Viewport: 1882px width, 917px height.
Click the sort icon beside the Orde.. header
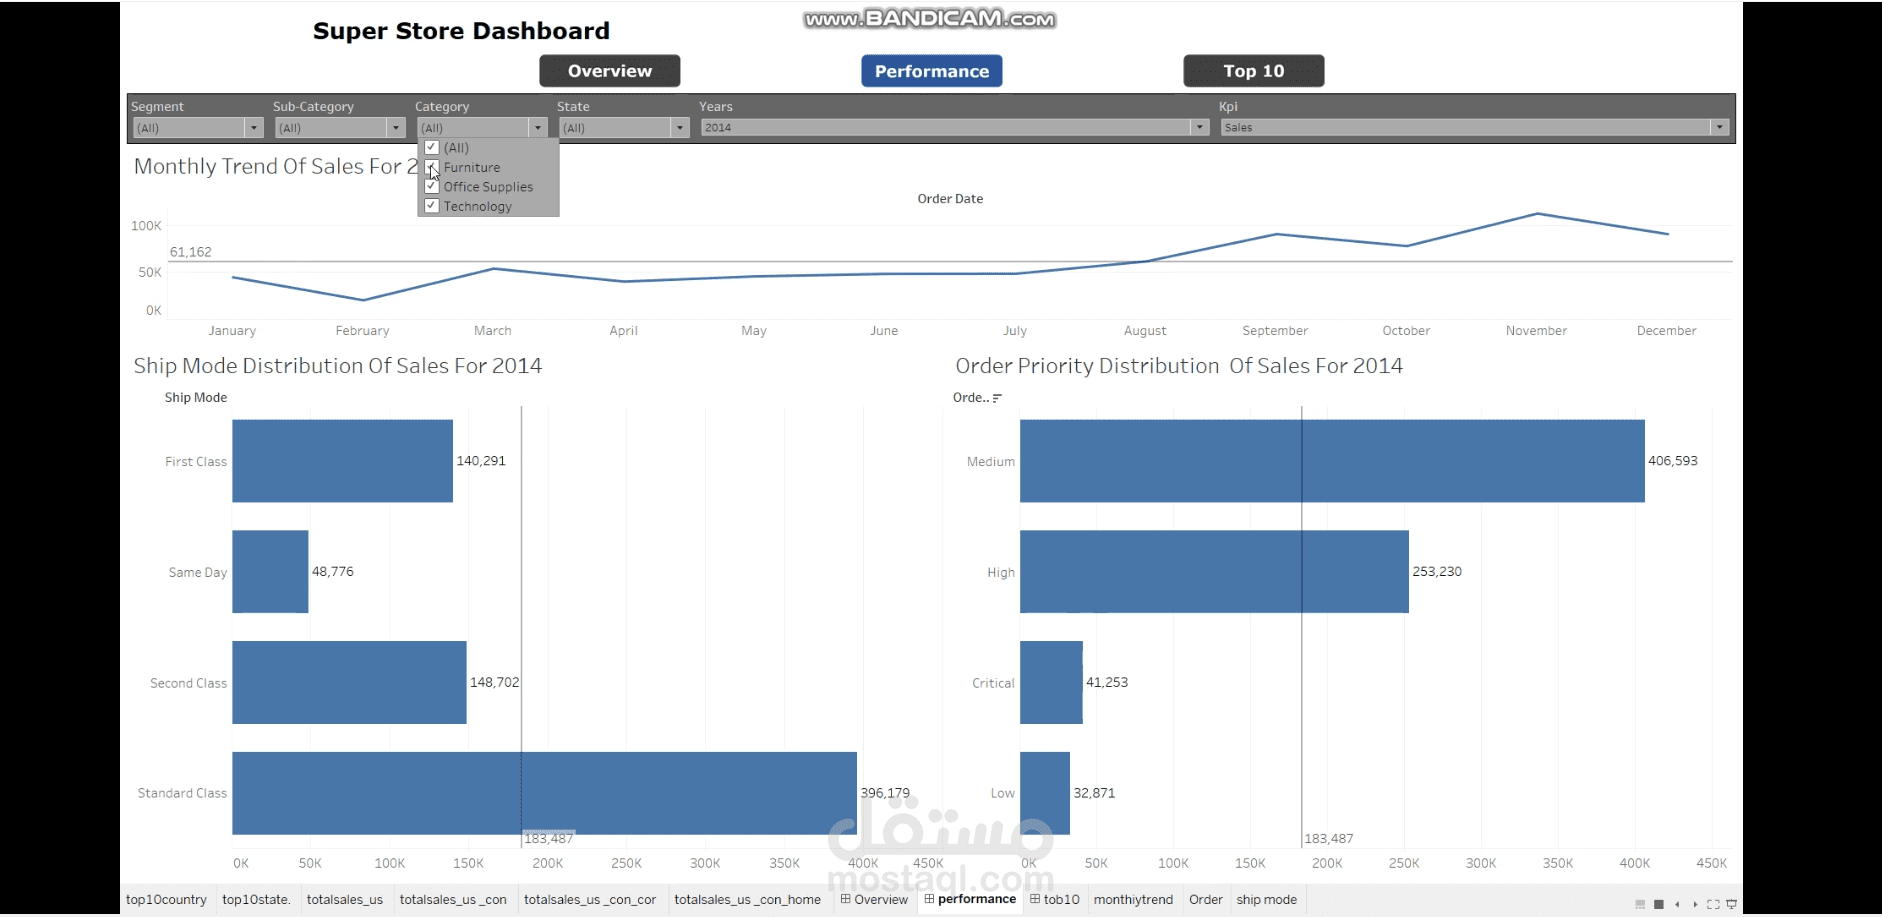point(997,398)
